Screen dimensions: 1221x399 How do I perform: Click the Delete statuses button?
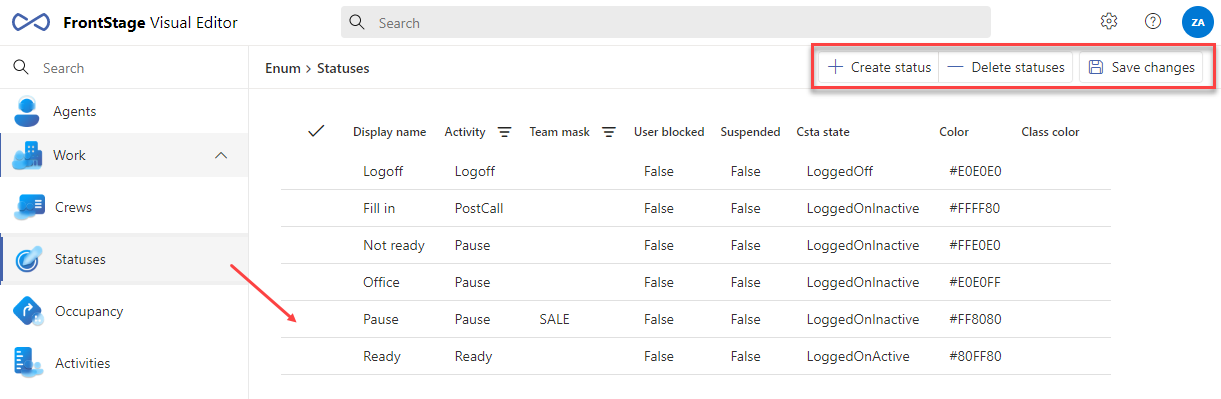[1005, 68]
